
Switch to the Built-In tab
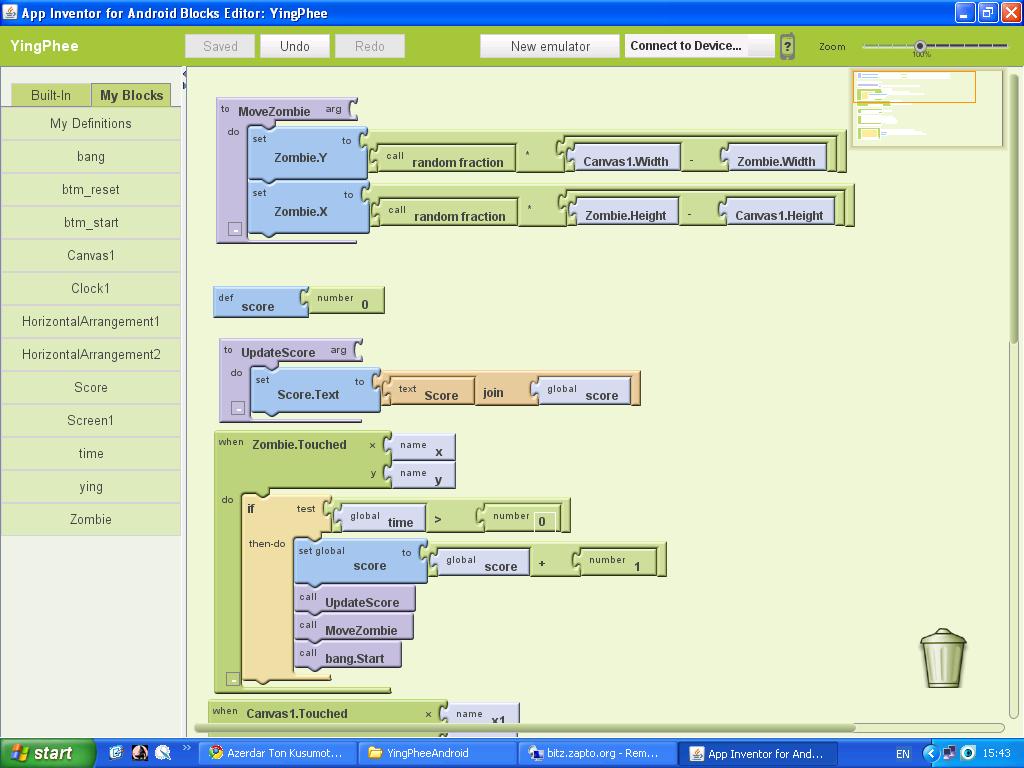(50, 95)
